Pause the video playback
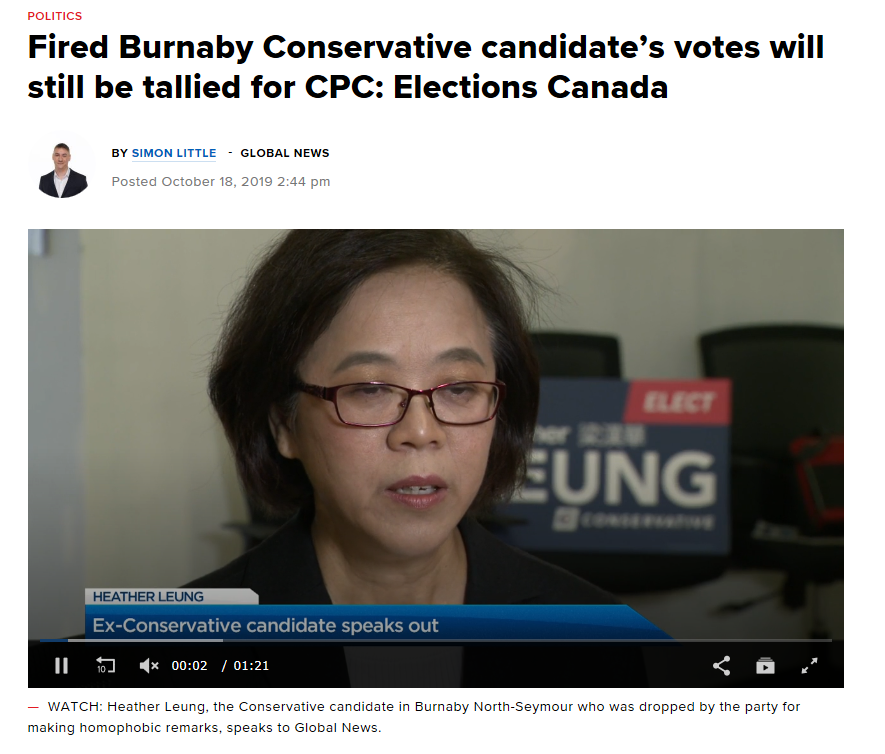 tap(62, 666)
